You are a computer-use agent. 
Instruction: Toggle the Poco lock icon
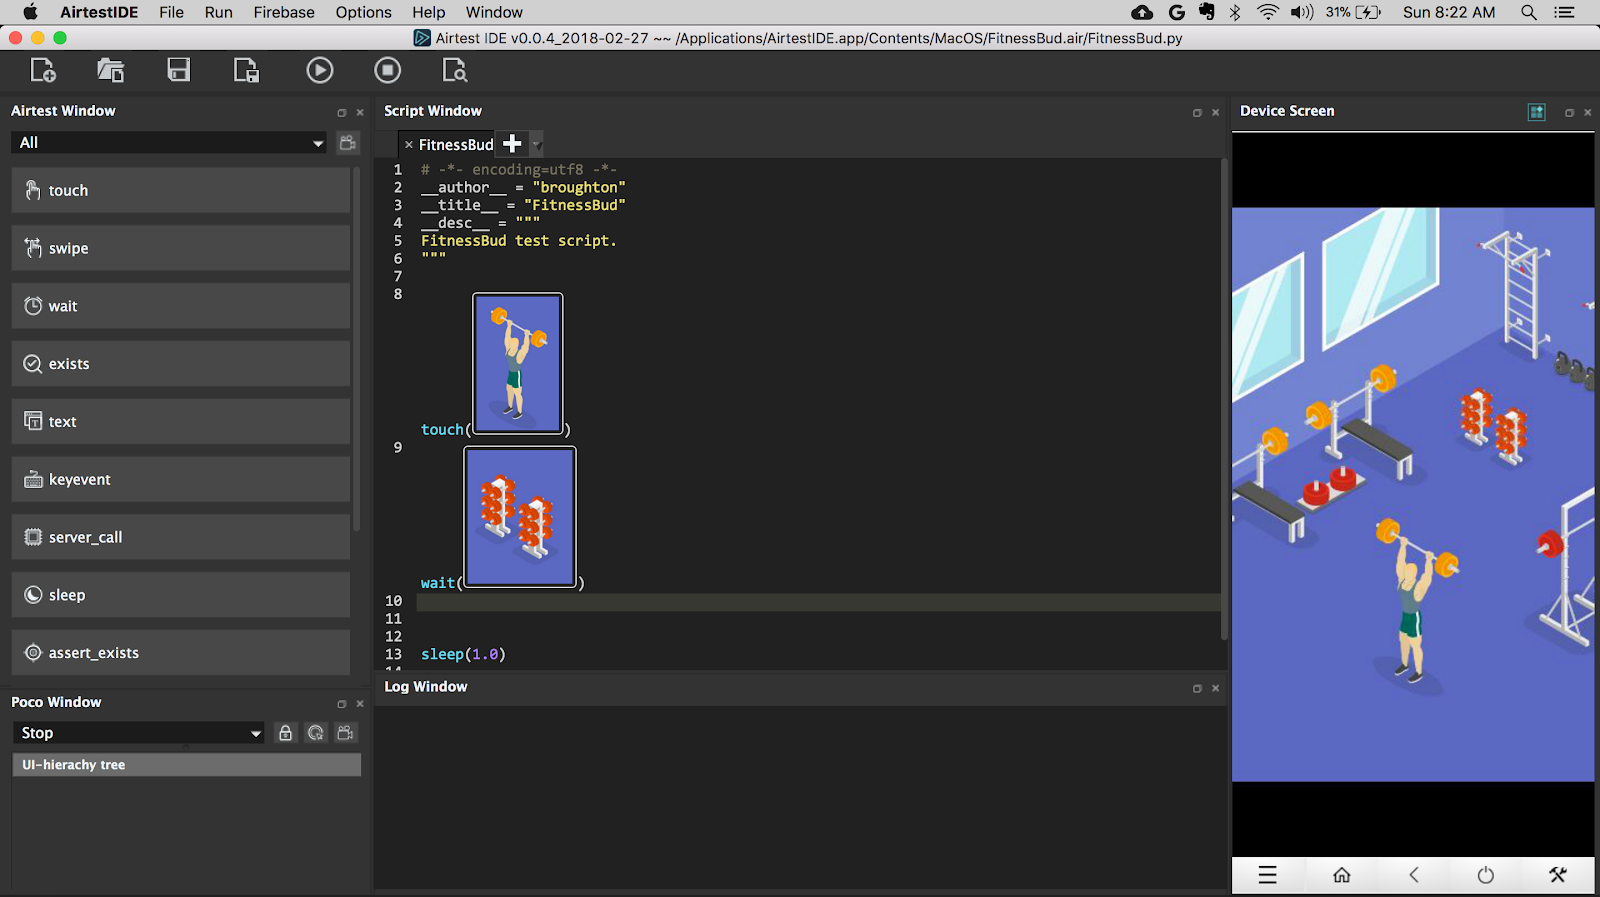285,733
